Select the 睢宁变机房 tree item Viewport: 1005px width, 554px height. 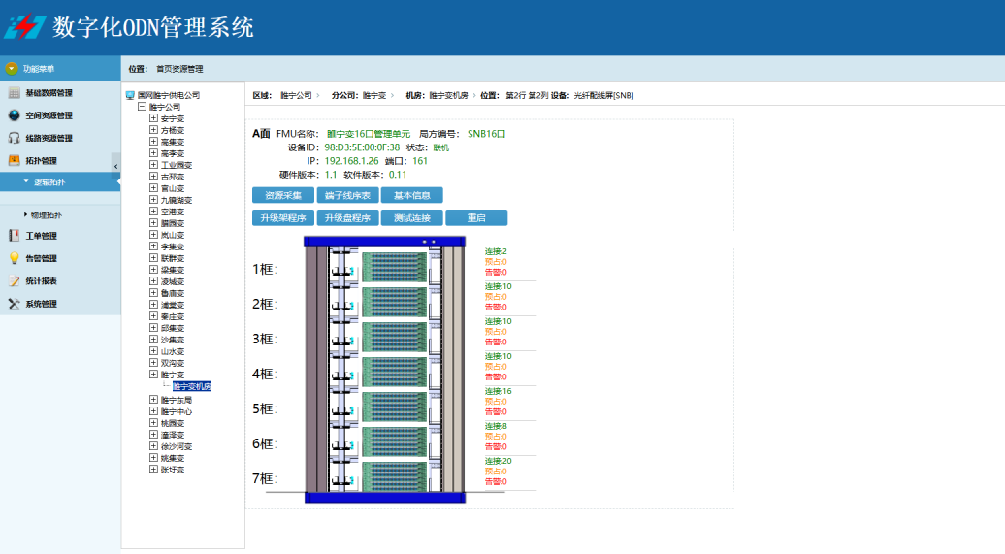point(192,386)
